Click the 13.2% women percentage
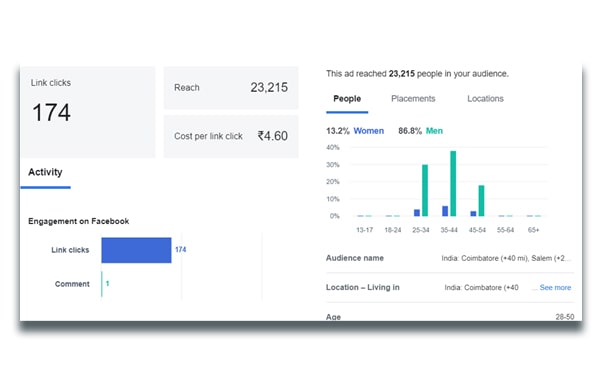Screen dimensions: 602x381 (x=338, y=131)
